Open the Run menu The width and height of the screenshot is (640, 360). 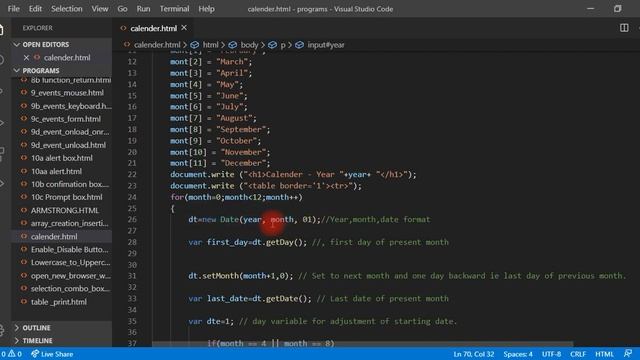pyautogui.click(x=143, y=9)
